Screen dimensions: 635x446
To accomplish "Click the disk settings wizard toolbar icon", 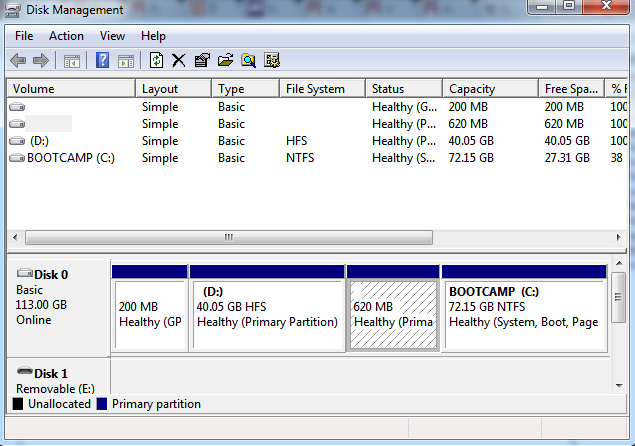I will (272, 60).
